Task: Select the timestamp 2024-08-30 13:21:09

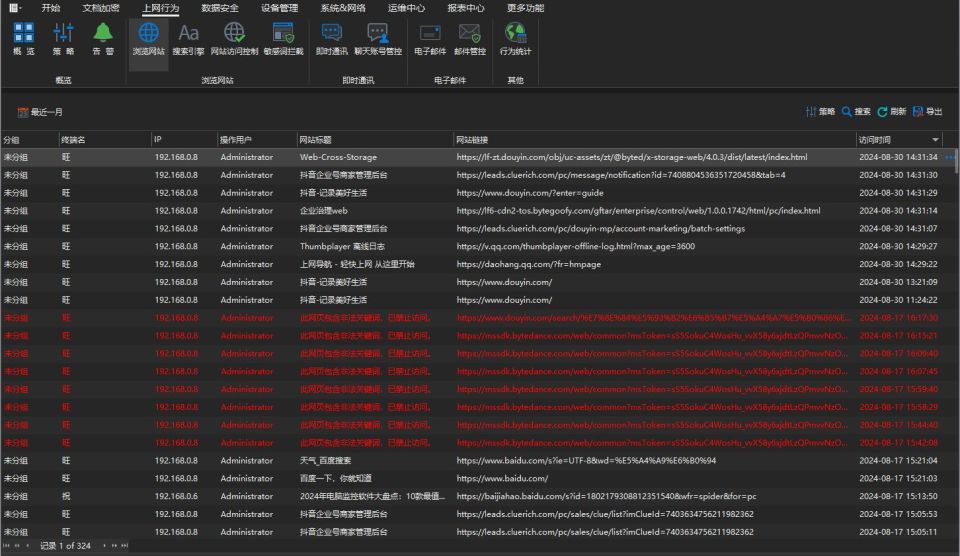Action: (x=898, y=282)
